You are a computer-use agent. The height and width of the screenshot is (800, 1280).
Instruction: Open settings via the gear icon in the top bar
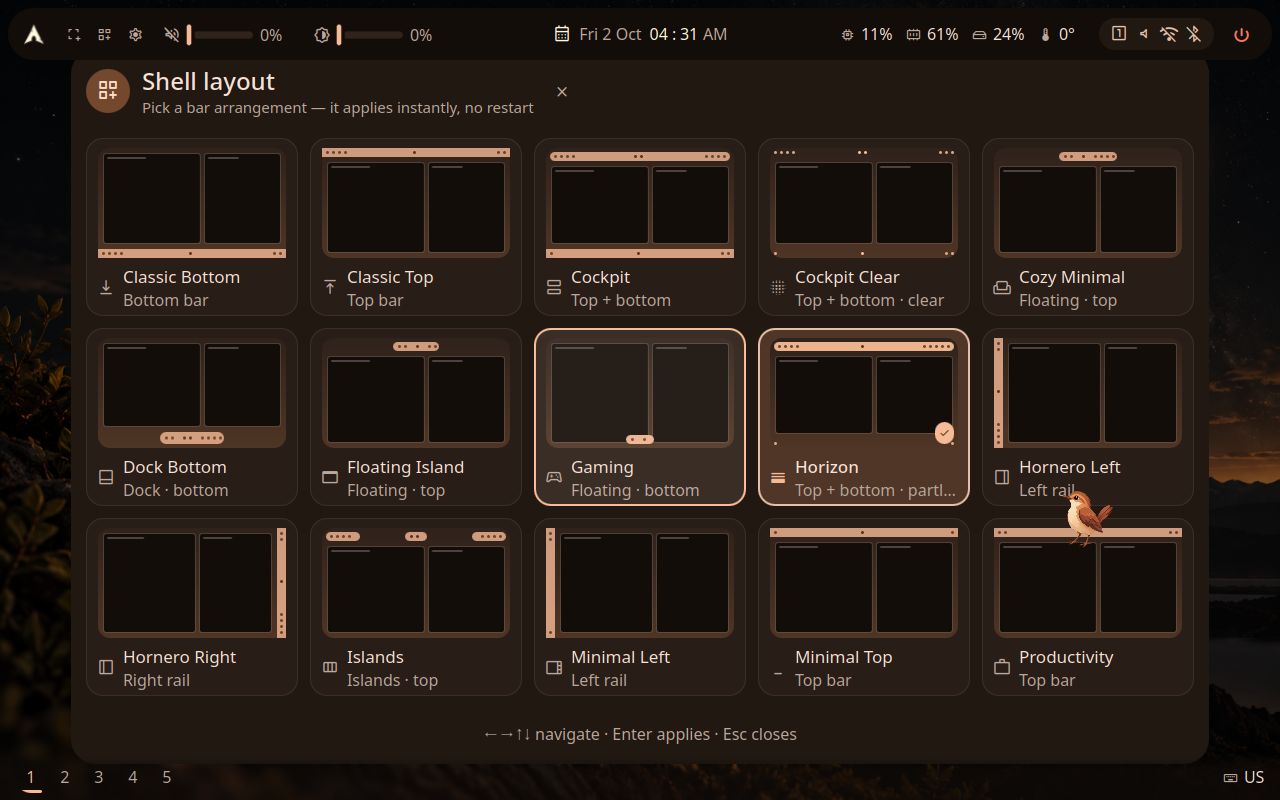tap(135, 35)
